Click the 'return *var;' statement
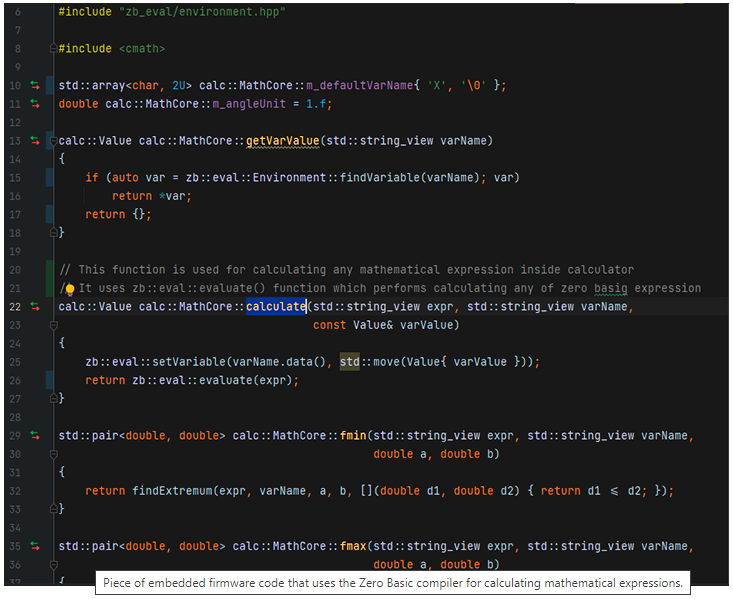This screenshot has width=733, height=599. tap(152, 196)
